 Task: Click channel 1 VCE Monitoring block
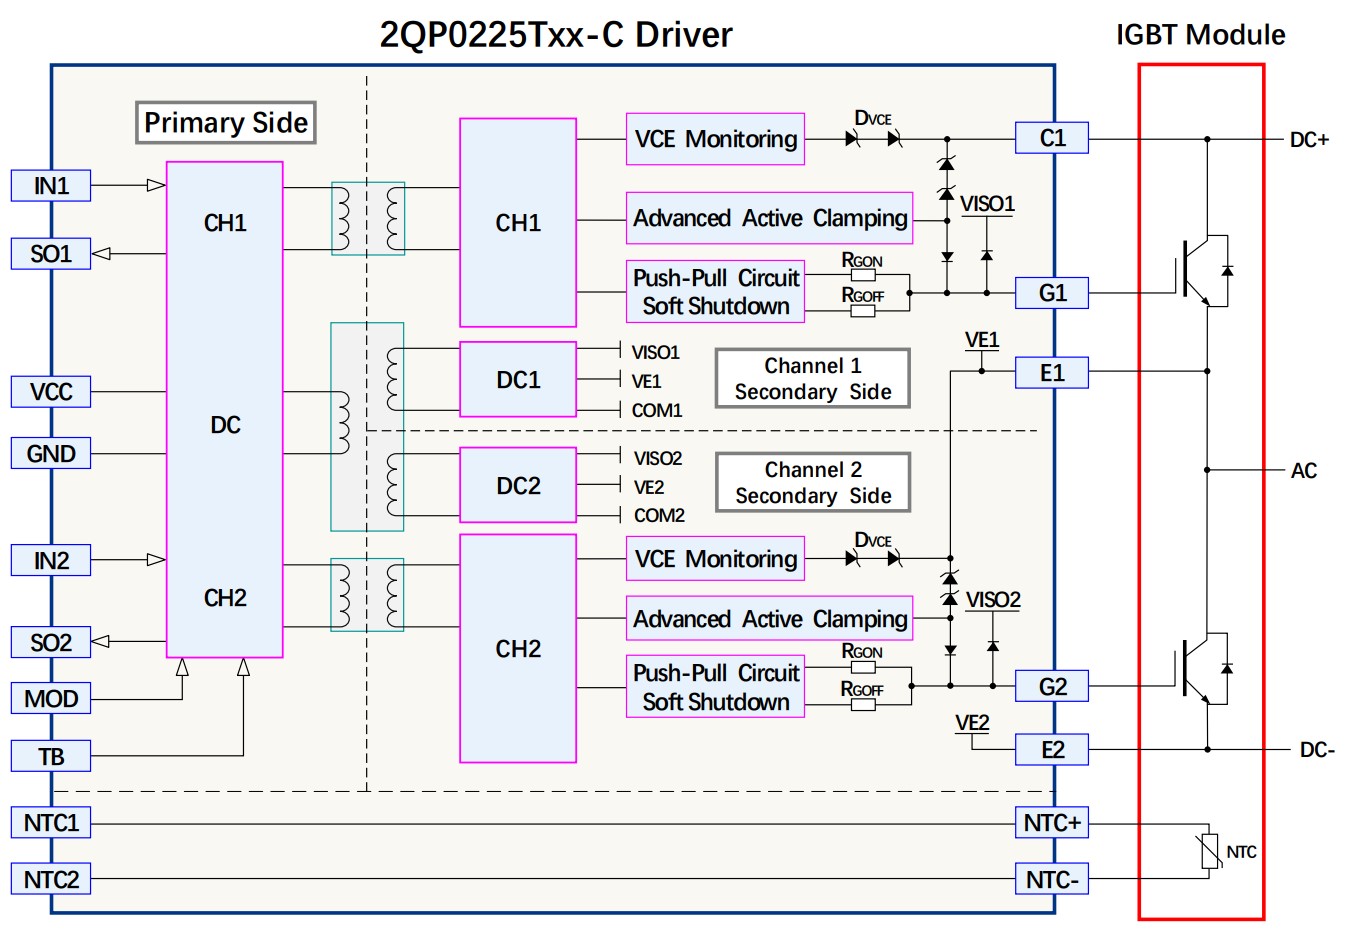pos(716,139)
